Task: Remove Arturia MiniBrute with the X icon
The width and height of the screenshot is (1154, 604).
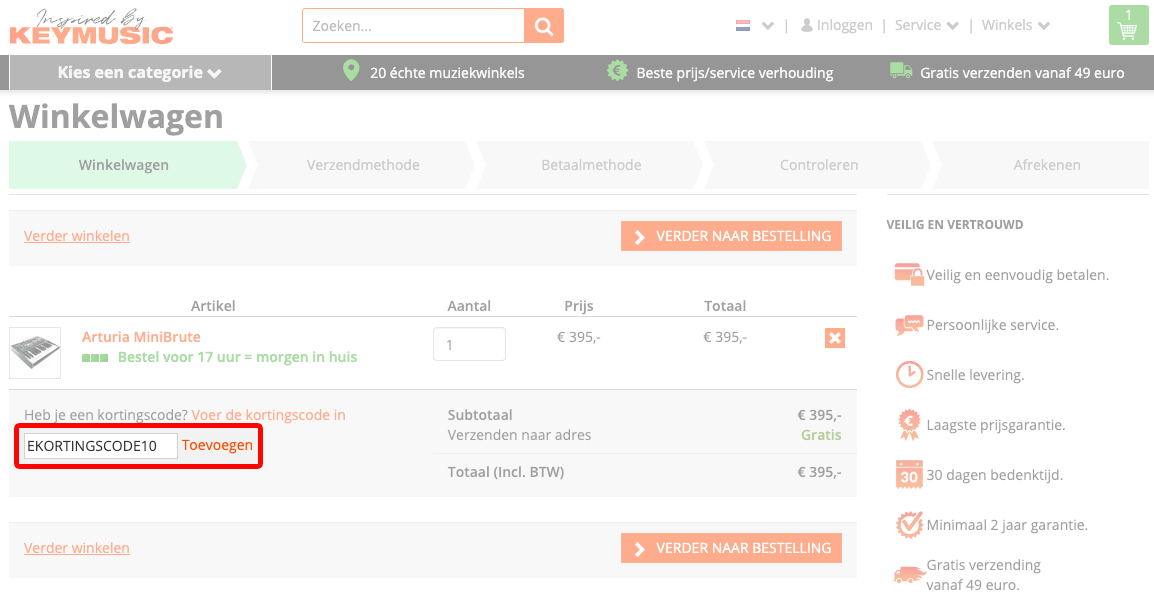Action: click(835, 338)
